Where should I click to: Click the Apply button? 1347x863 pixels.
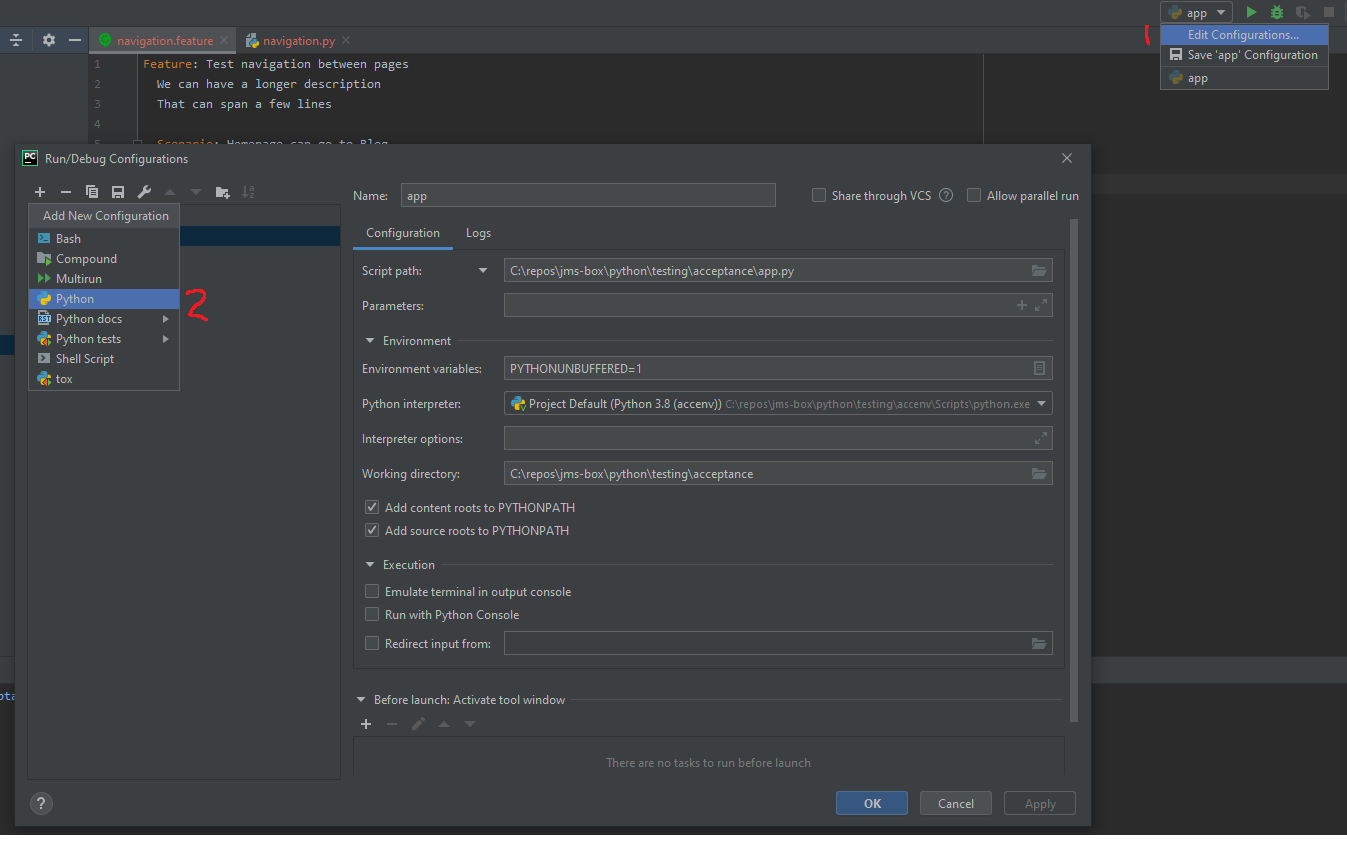tap(1040, 803)
